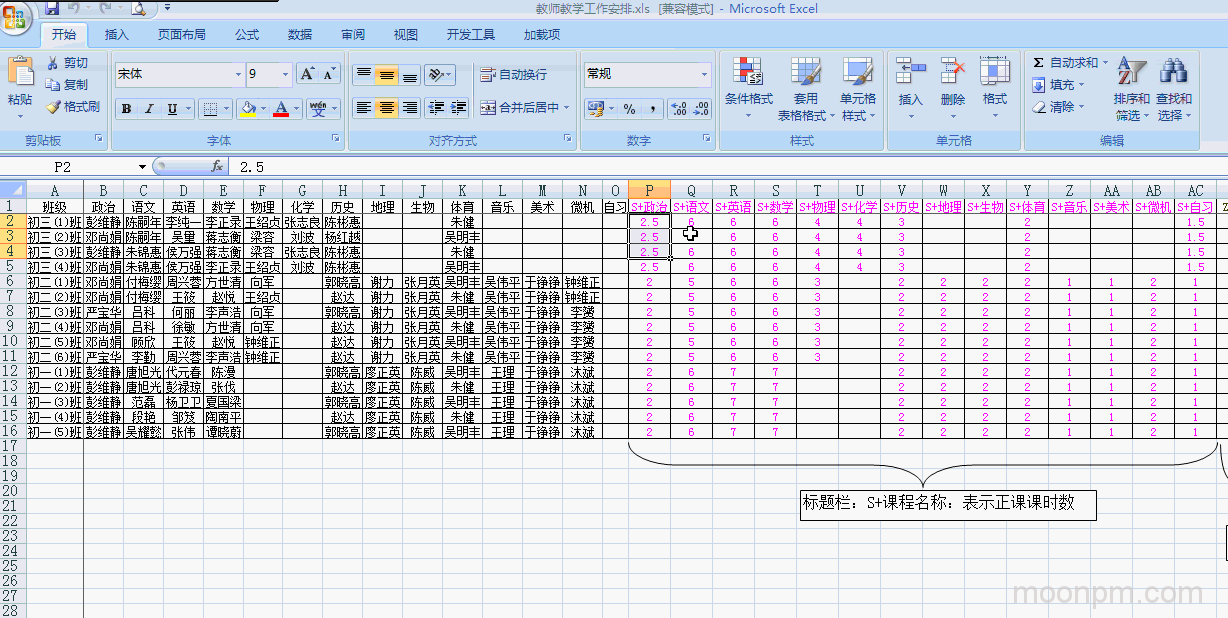Click the Format (格式) cells icon
The width and height of the screenshot is (1228, 618).
click(x=995, y=72)
